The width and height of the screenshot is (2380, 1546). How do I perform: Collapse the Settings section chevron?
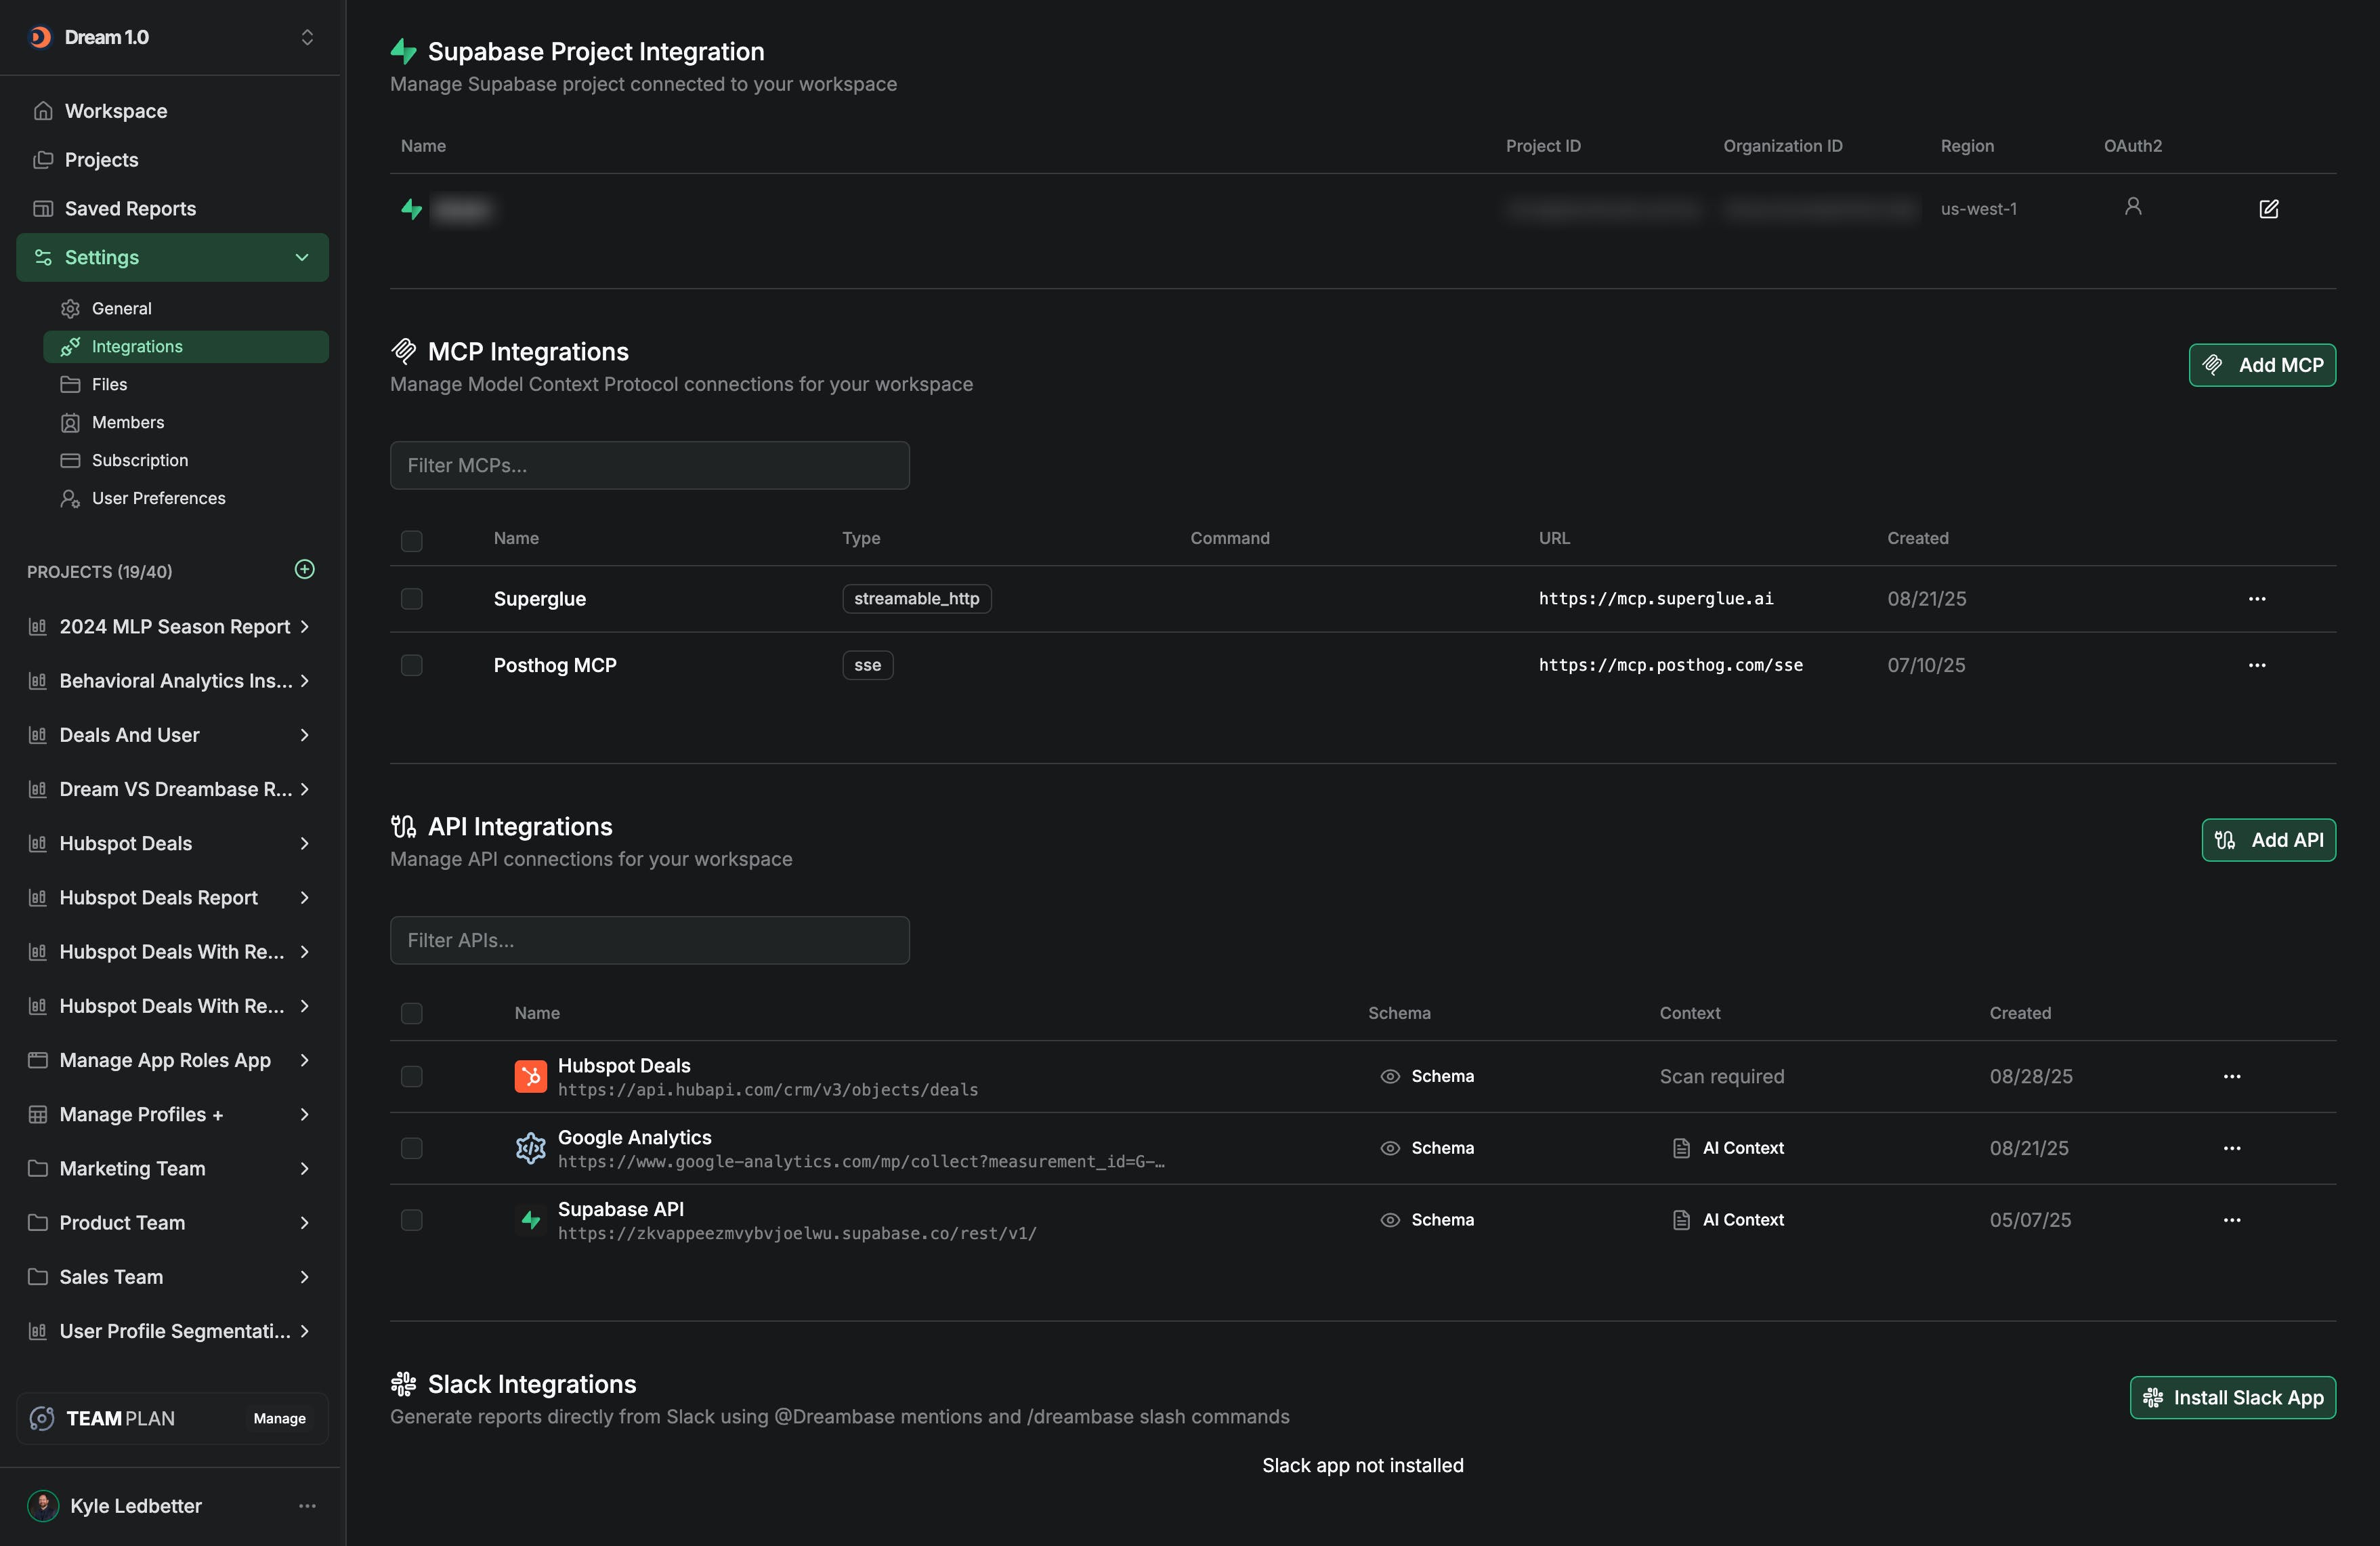(302, 258)
